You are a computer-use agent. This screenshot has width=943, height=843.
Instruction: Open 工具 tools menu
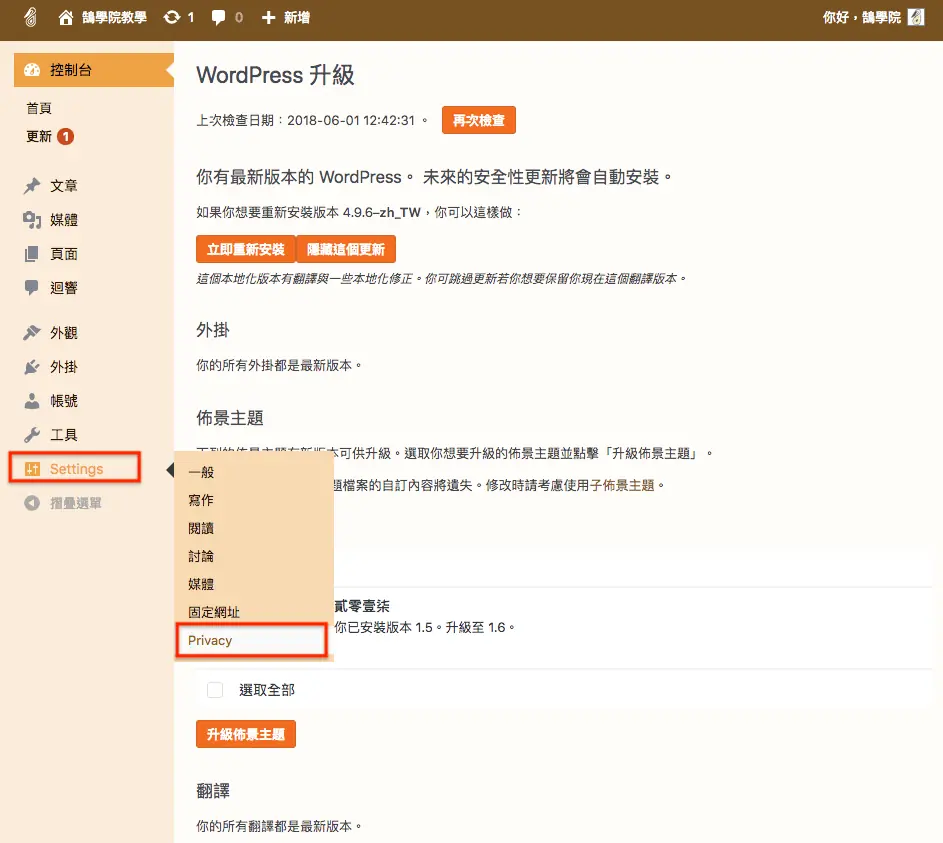(x=64, y=435)
